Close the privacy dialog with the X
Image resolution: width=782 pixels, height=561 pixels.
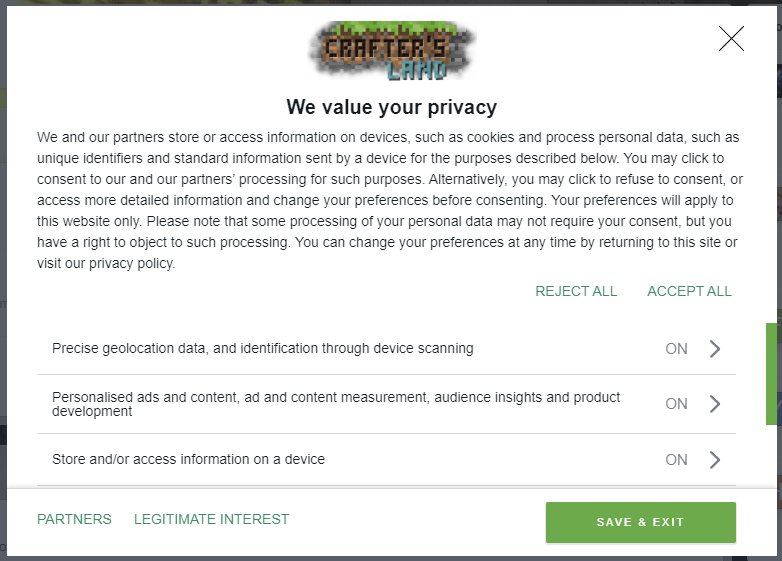pos(731,39)
